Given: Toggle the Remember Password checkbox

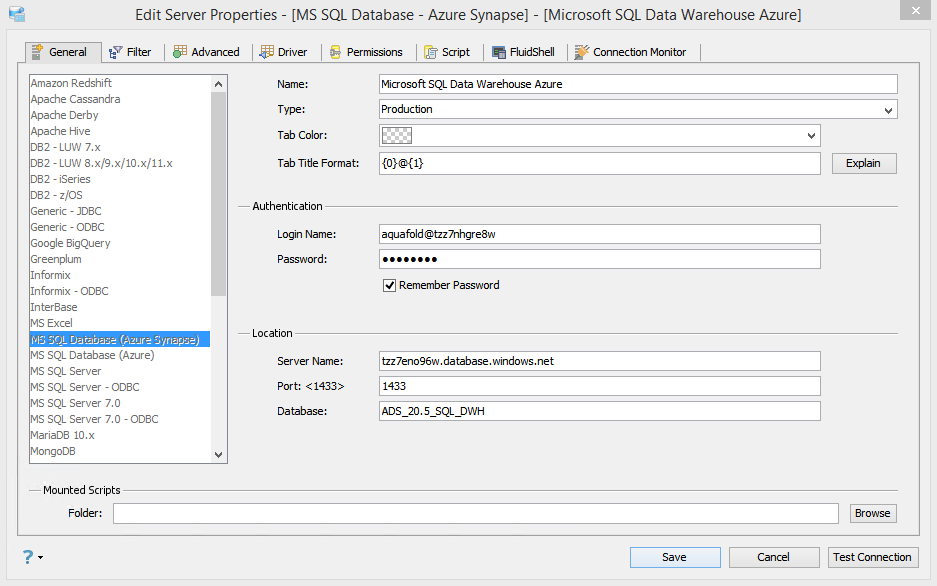Looking at the screenshot, I should pyautogui.click(x=390, y=285).
